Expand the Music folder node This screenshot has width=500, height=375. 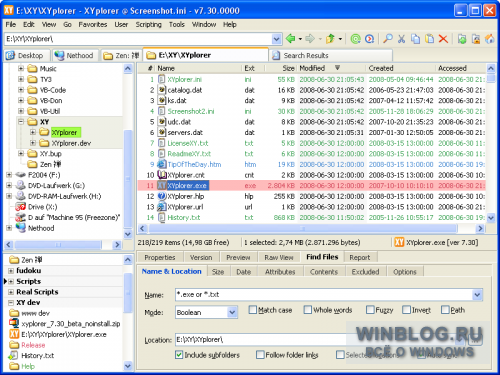point(21,69)
